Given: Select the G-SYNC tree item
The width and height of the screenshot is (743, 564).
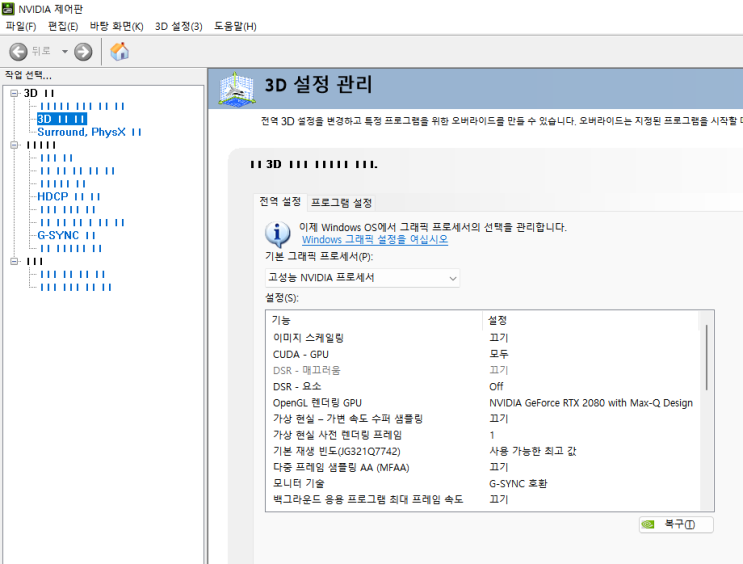Looking at the screenshot, I should pos(66,235).
